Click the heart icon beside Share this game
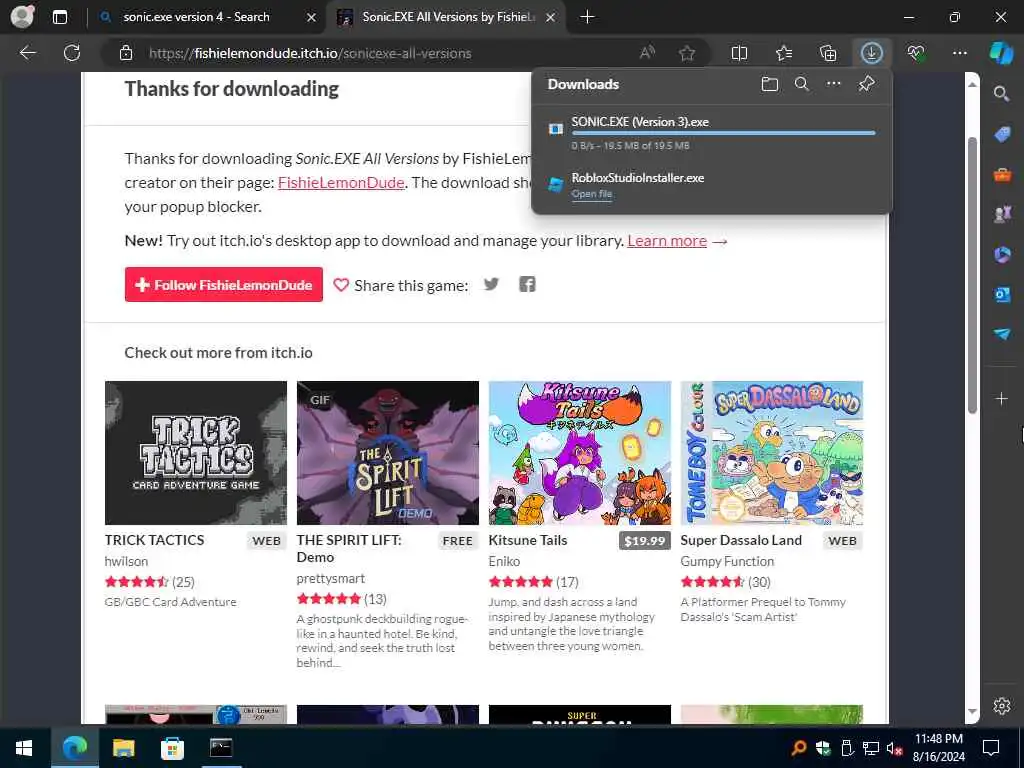 pos(341,285)
